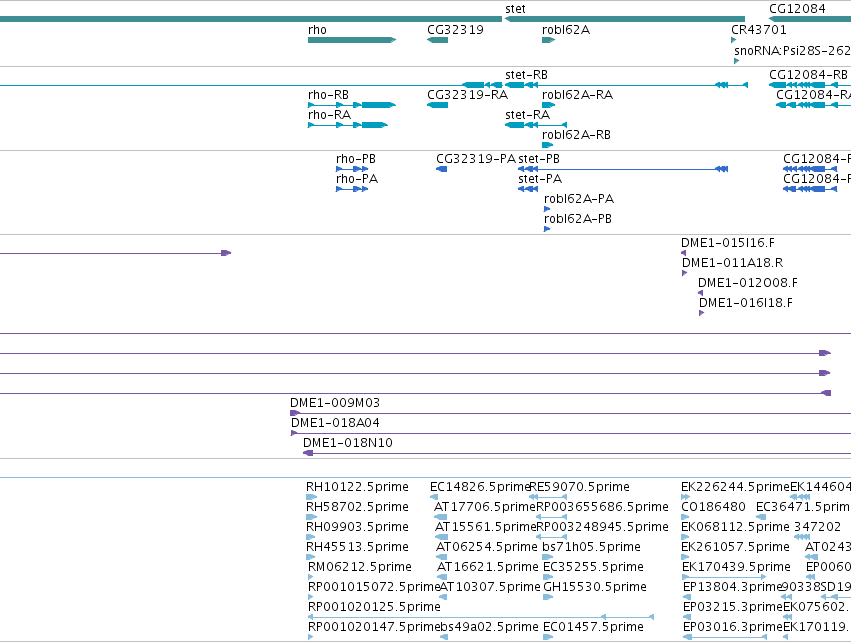Viewport: 851px width, 642px height.
Task: Select the rho-RB transcript label
Action: [328, 95]
